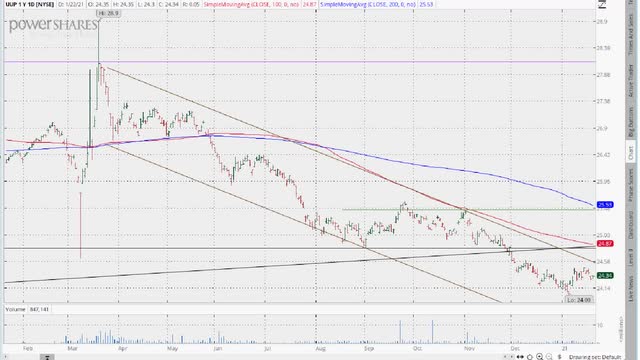
Task: Open the Phase Scores side tab
Action: pyautogui.click(x=631, y=184)
